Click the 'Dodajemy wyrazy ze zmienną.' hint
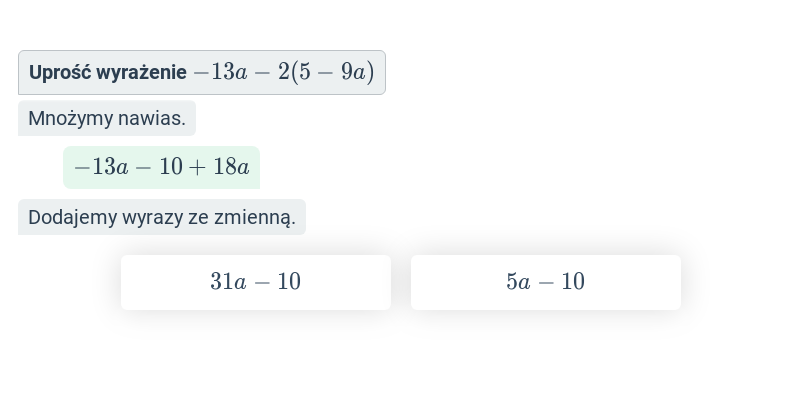 [162, 217]
